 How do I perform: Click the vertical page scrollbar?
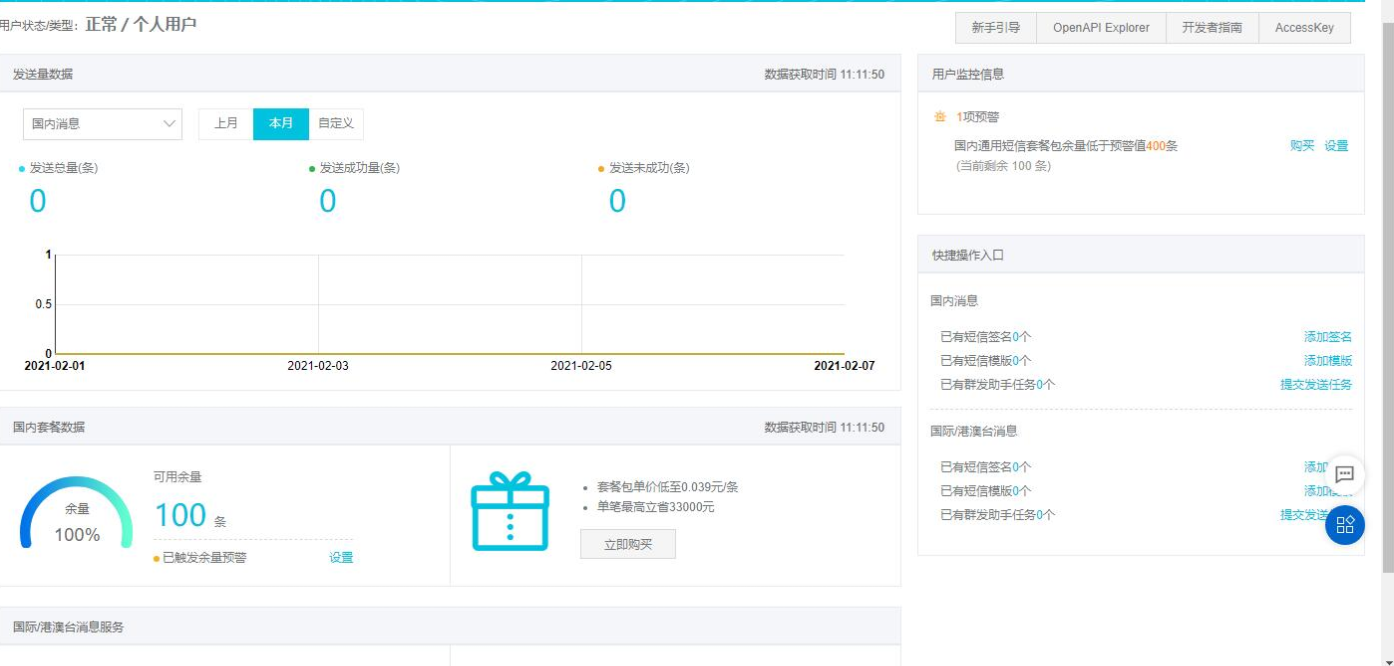point(1386,300)
